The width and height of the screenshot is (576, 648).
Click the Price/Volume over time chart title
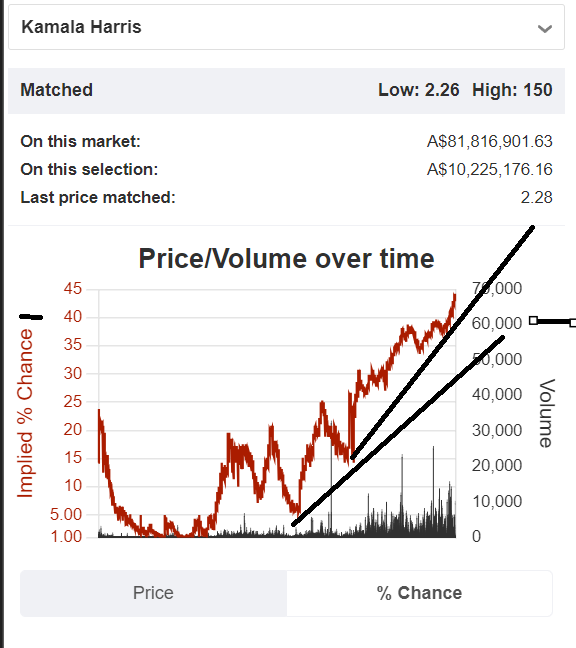pyautogui.click(x=286, y=259)
